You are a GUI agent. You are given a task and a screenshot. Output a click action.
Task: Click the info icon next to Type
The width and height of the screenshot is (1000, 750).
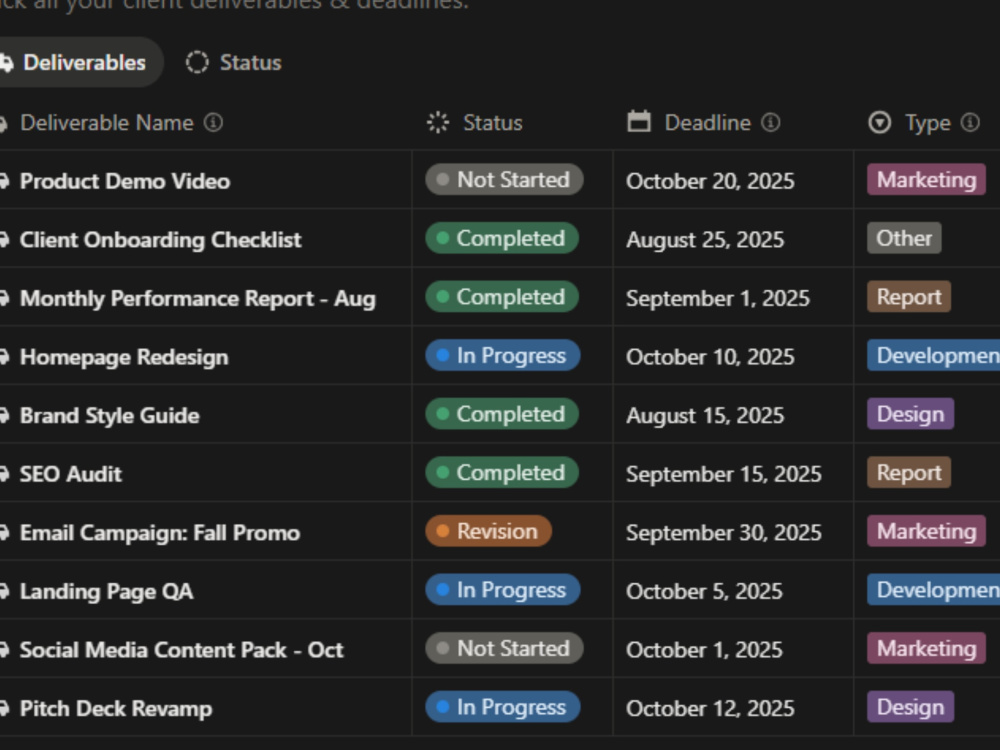(970, 122)
